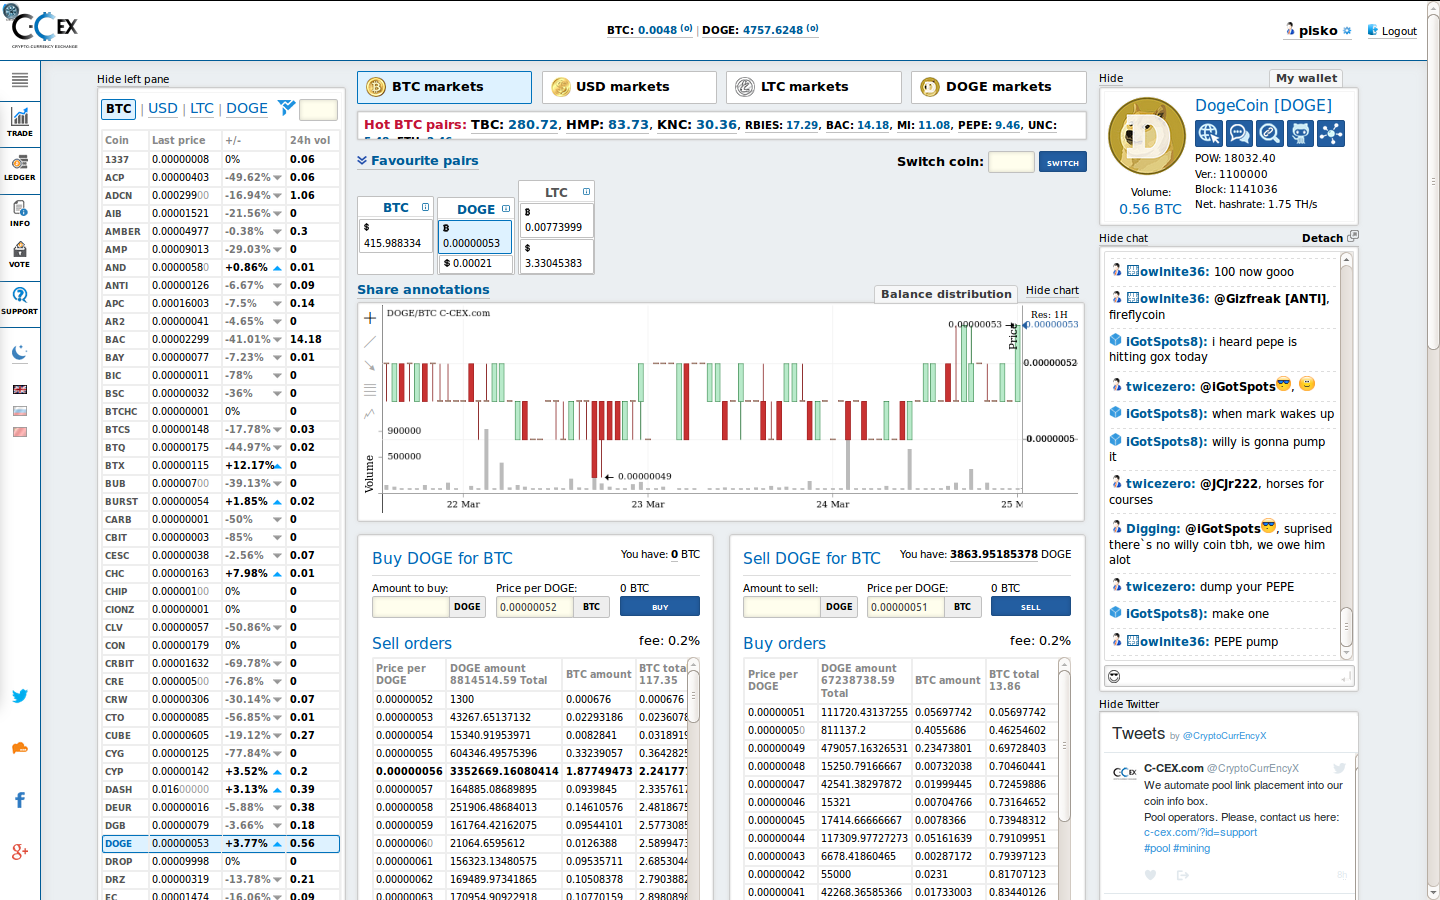The image size is (1440, 900).
Task: Collapse the Favourite pairs section
Action: [417, 161]
